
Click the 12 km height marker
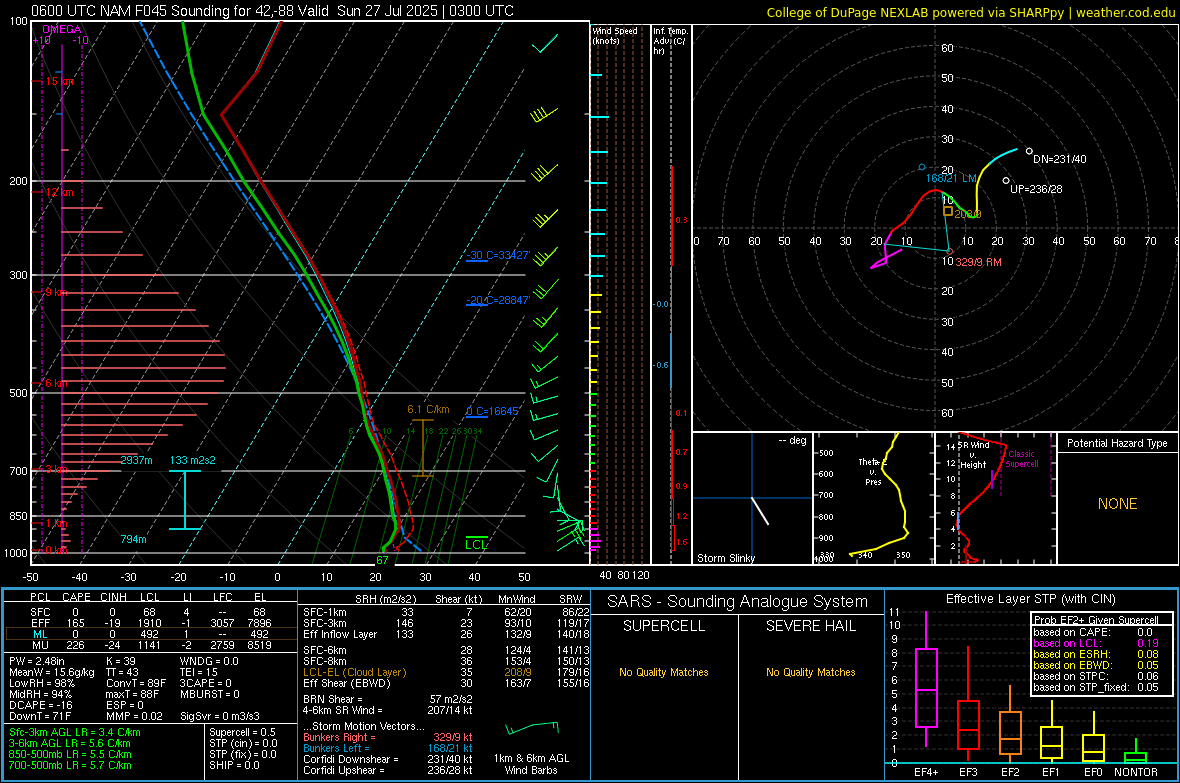[59, 193]
